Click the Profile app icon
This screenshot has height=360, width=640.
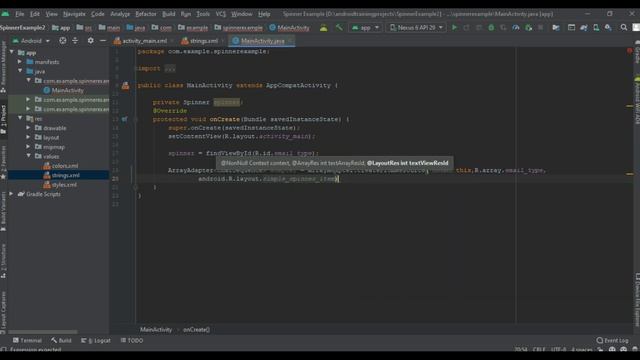point(516,27)
